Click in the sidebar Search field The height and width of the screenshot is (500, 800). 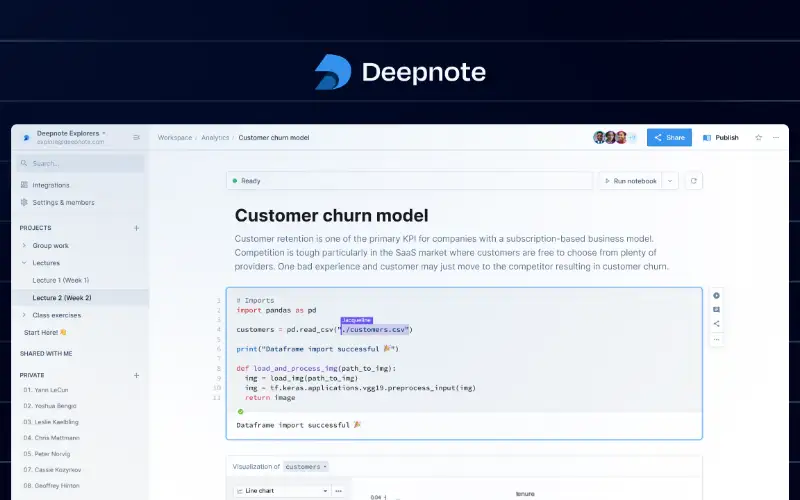pyautogui.click(x=80, y=163)
